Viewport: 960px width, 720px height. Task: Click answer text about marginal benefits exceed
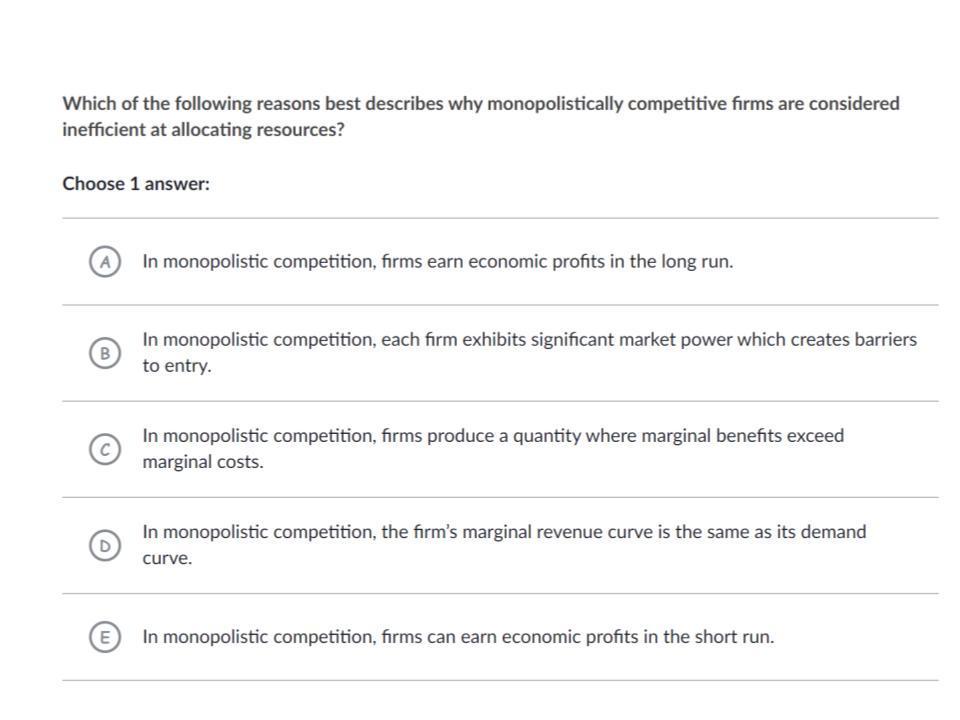[492, 436]
